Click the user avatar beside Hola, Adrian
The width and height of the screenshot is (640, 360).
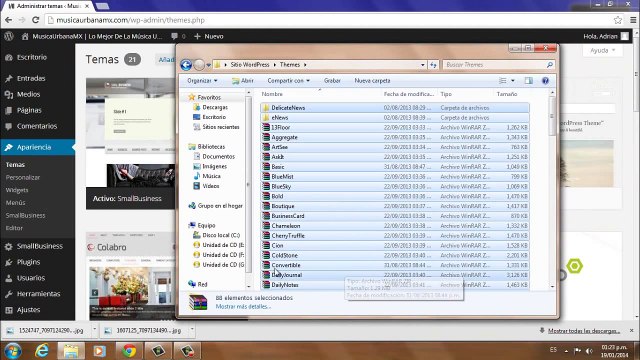(x=625, y=36)
